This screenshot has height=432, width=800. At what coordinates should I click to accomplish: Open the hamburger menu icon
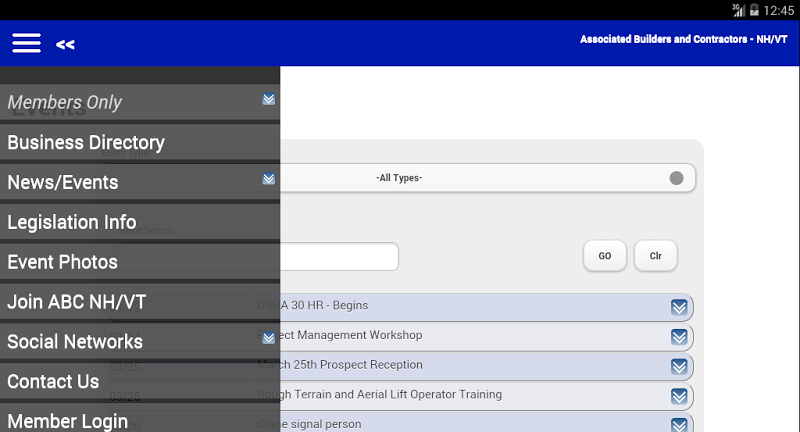tap(27, 43)
